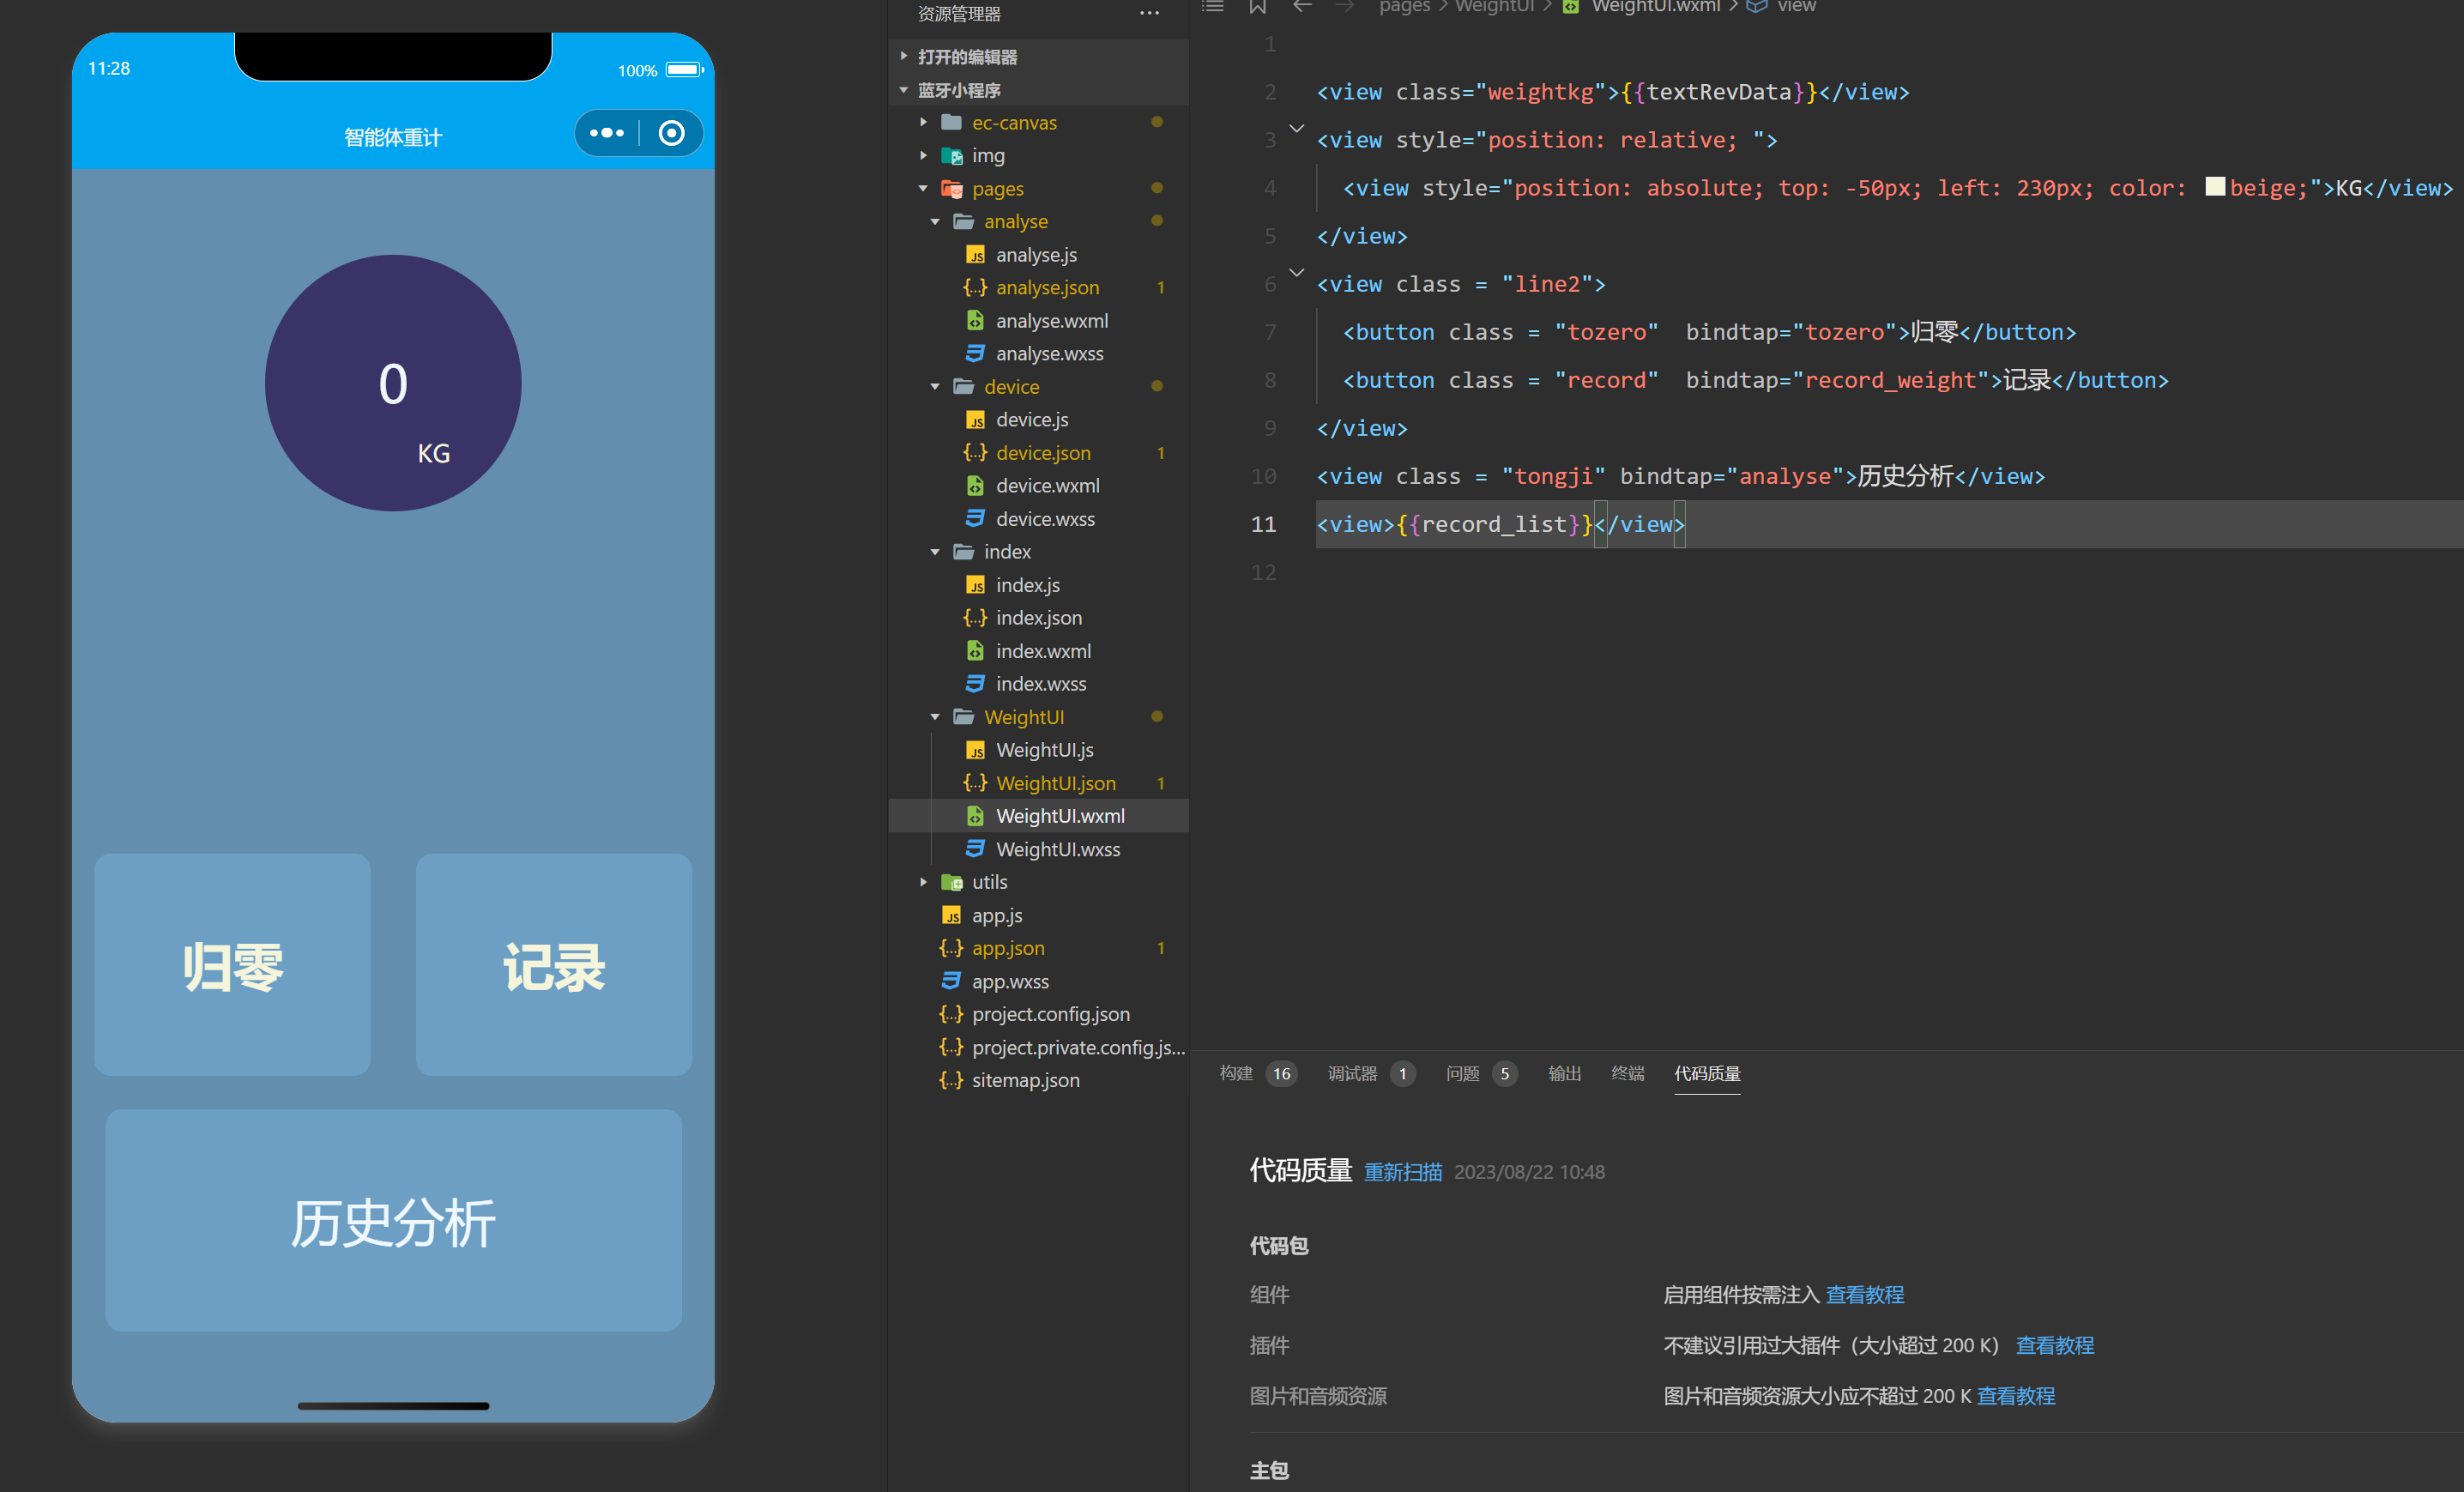Open project.private.config.js... file
The height and width of the screenshot is (1492, 2464).
(x=1078, y=1046)
